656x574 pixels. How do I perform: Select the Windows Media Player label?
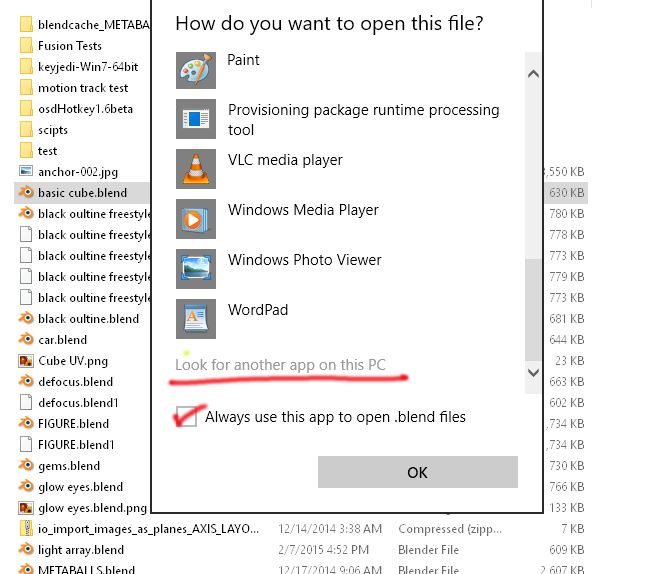point(303,210)
